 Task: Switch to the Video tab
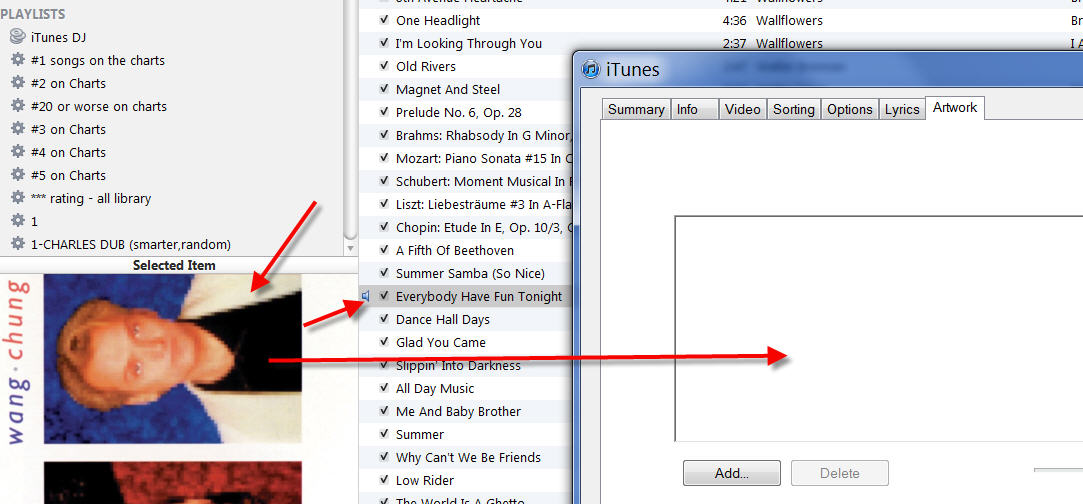742,109
